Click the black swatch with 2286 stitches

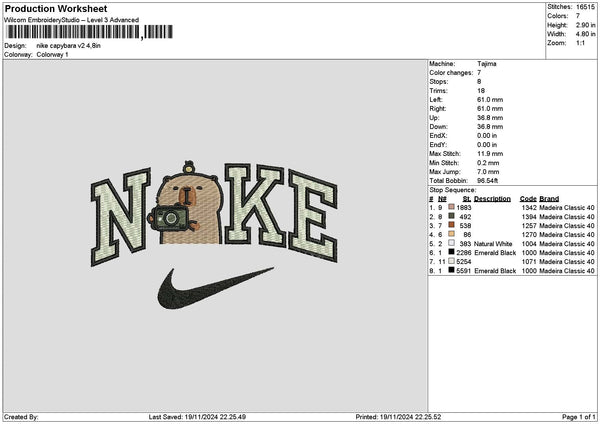pos(452,252)
